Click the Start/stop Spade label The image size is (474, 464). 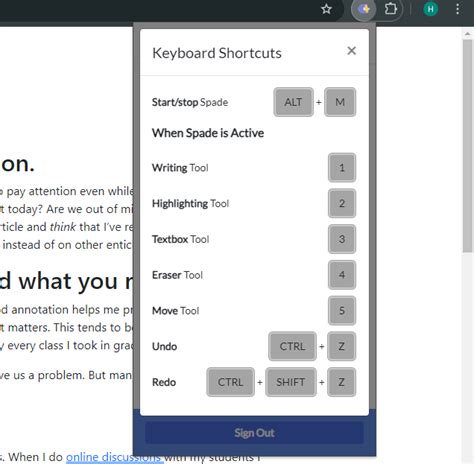coord(190,102)
